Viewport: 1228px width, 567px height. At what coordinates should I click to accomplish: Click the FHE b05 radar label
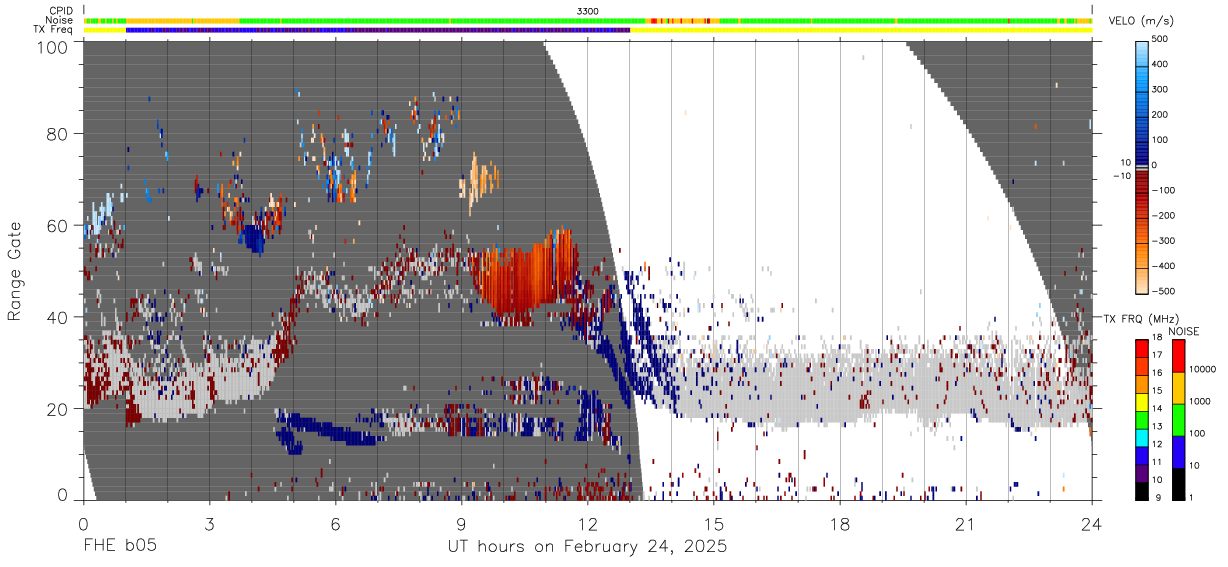coord(120,548)
